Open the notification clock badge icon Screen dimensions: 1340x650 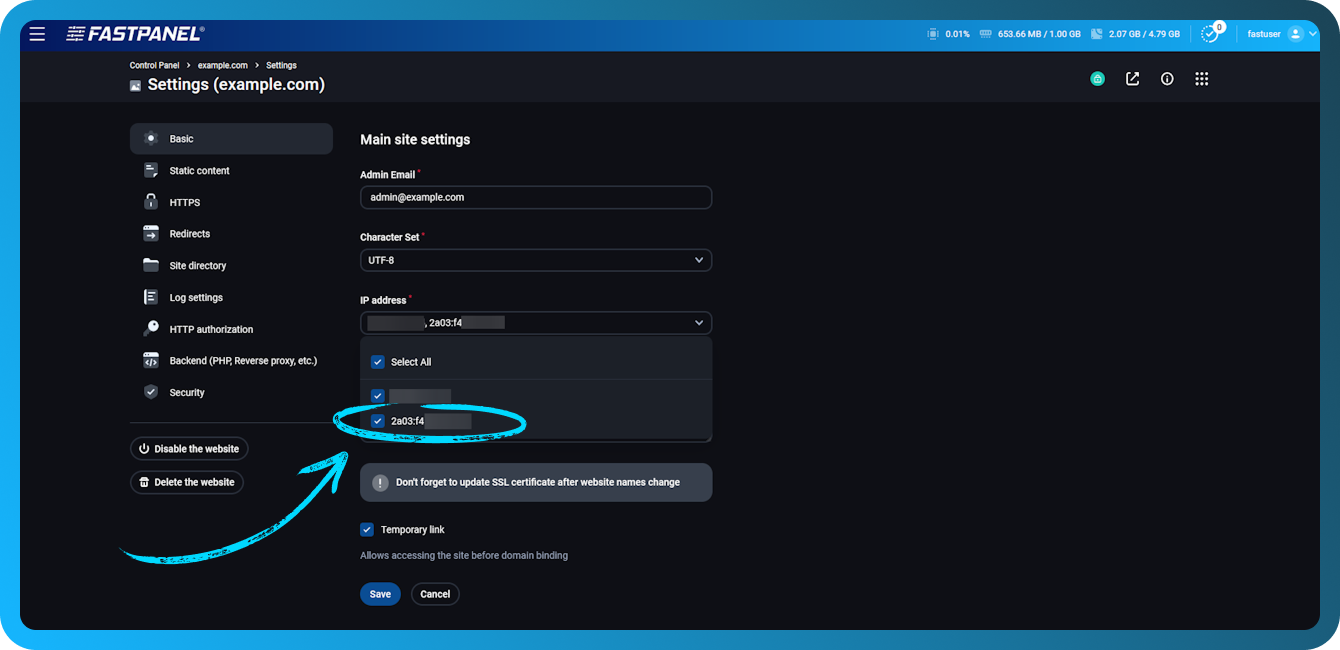(1208, 33)
